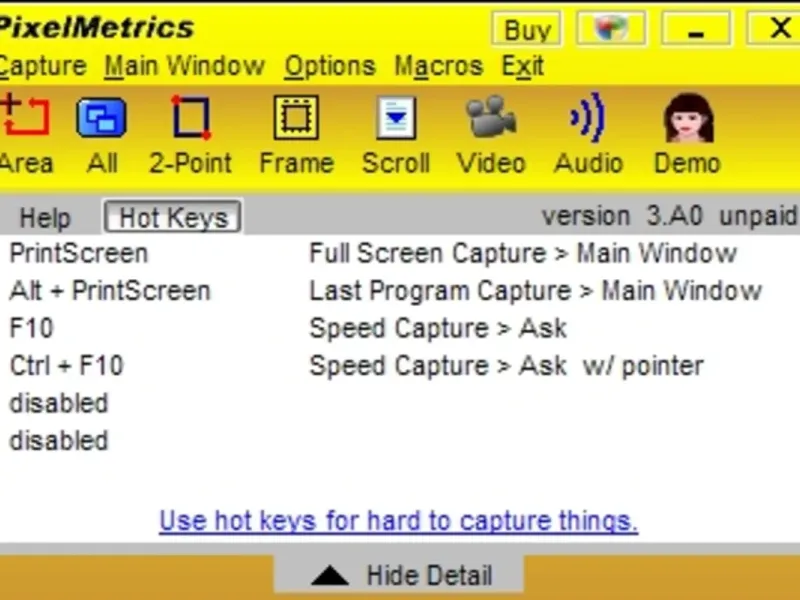Select the Ctrl + F10 hot key entry
The width and height of the screenshot is (800, 600).
click(67, 366)
